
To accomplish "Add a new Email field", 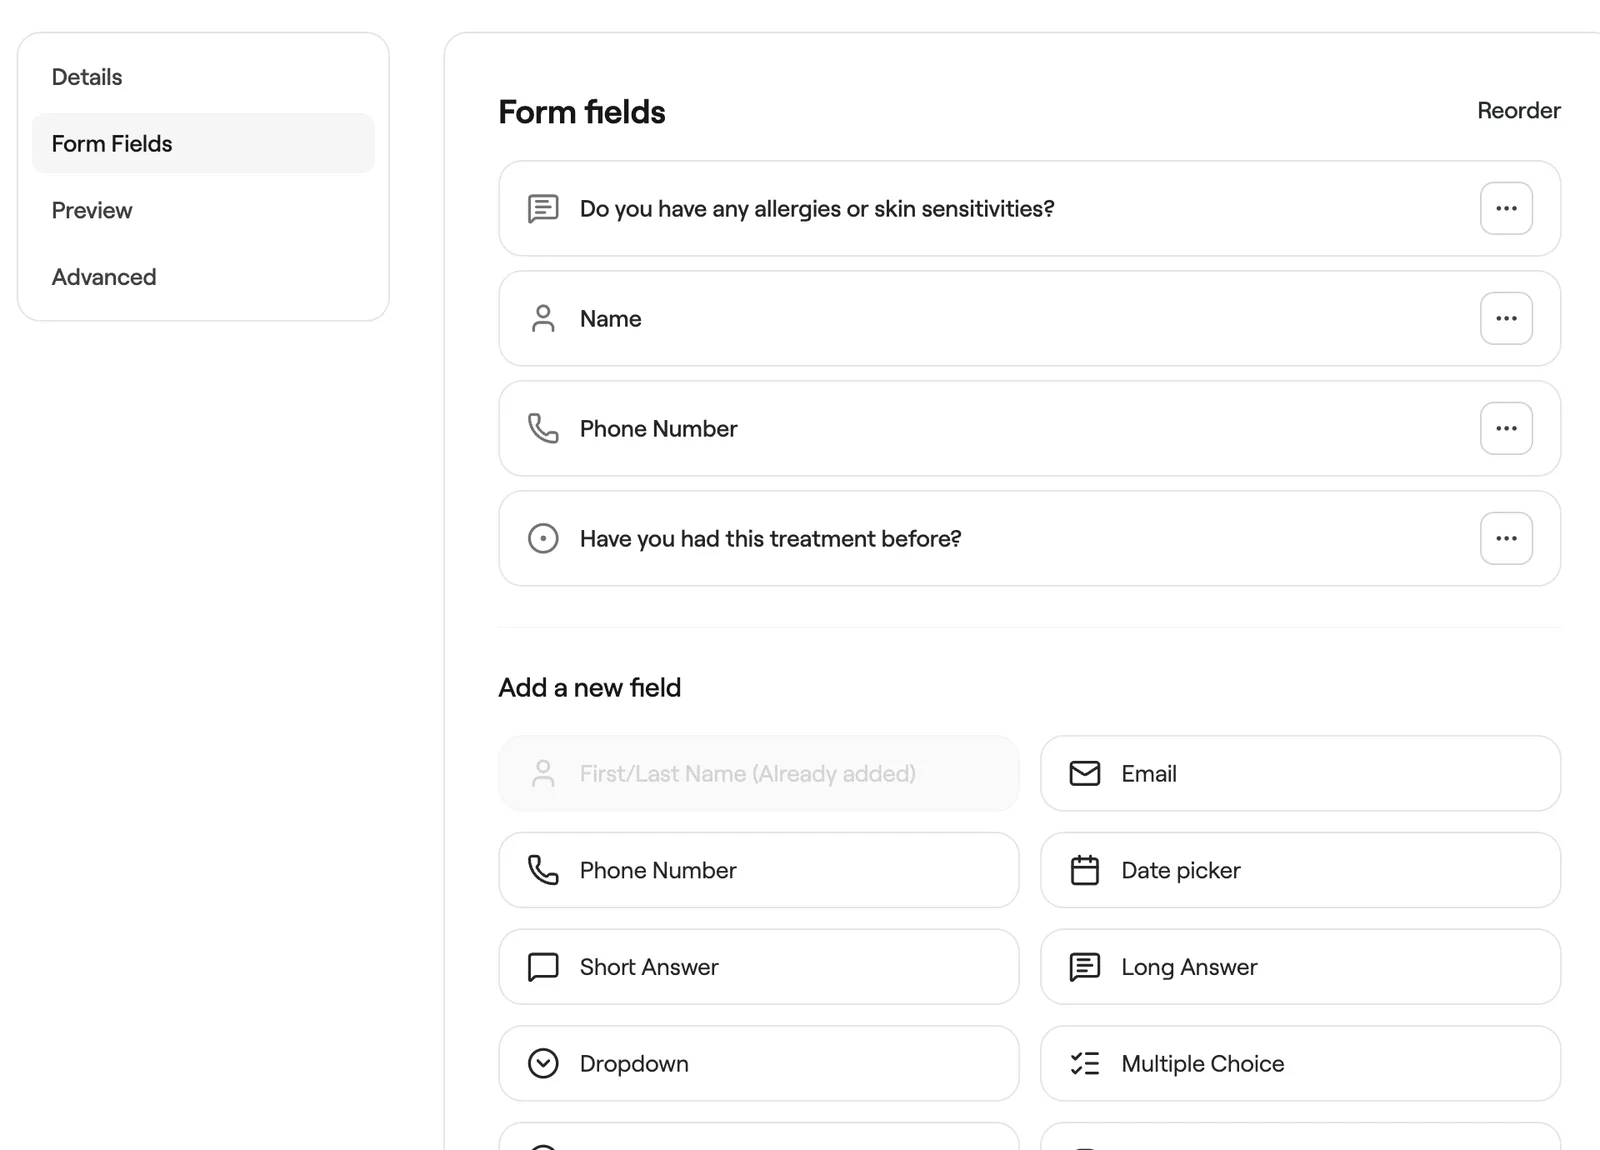I will (1300, 773).
